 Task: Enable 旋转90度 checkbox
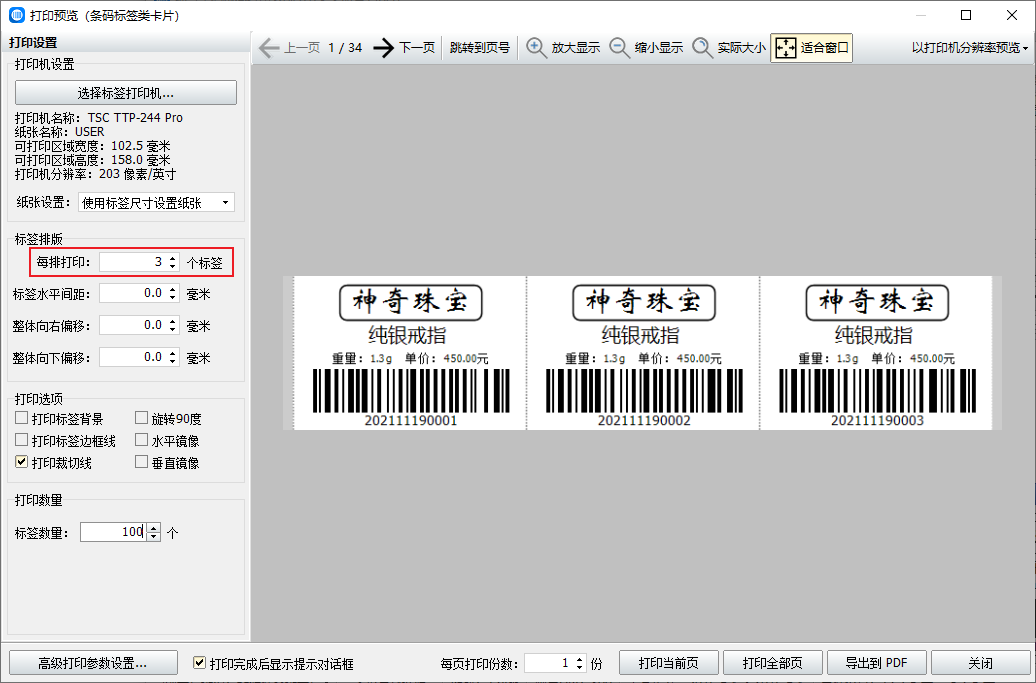[141, 418]
